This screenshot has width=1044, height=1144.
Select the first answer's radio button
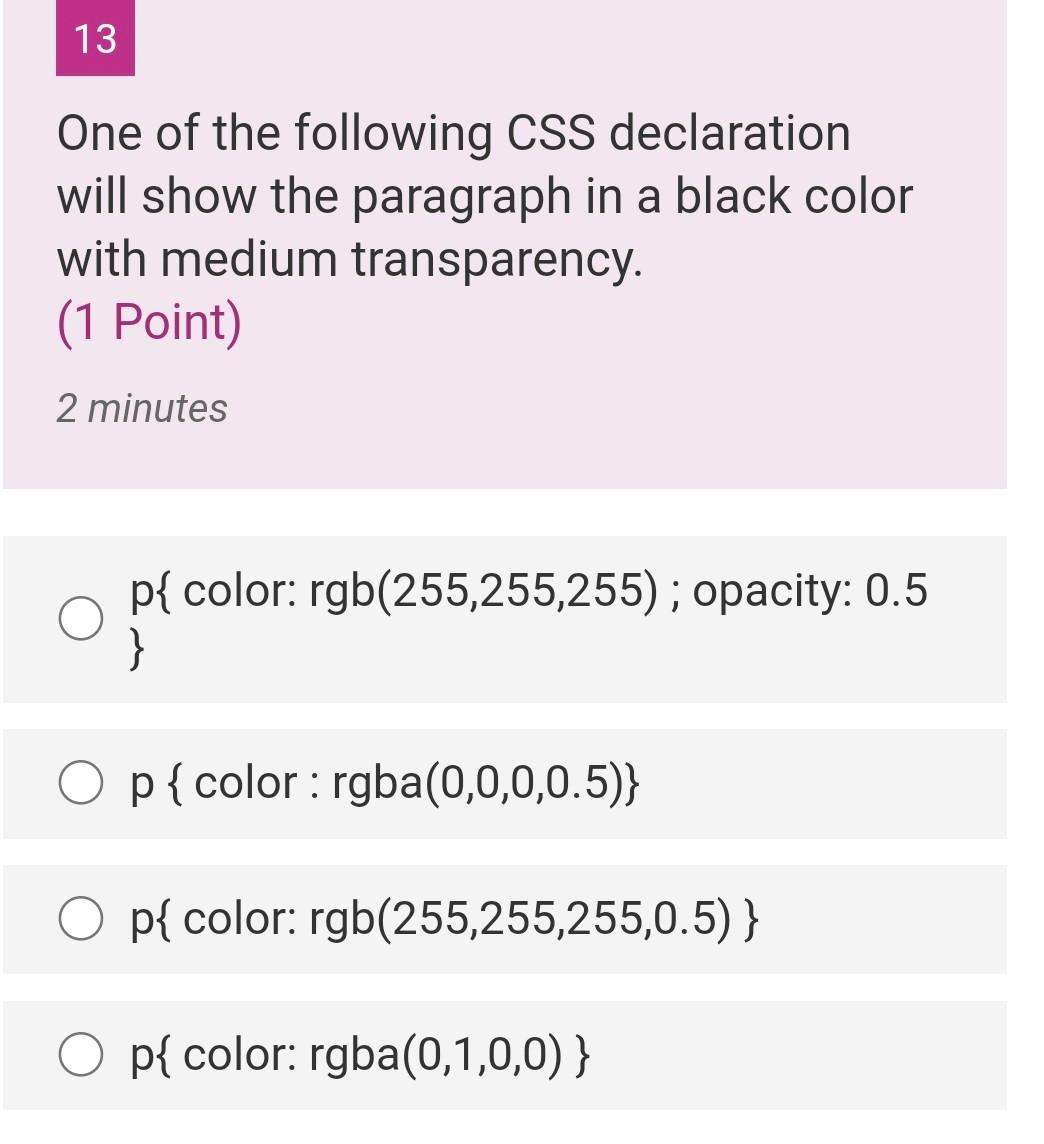[83, 618]
